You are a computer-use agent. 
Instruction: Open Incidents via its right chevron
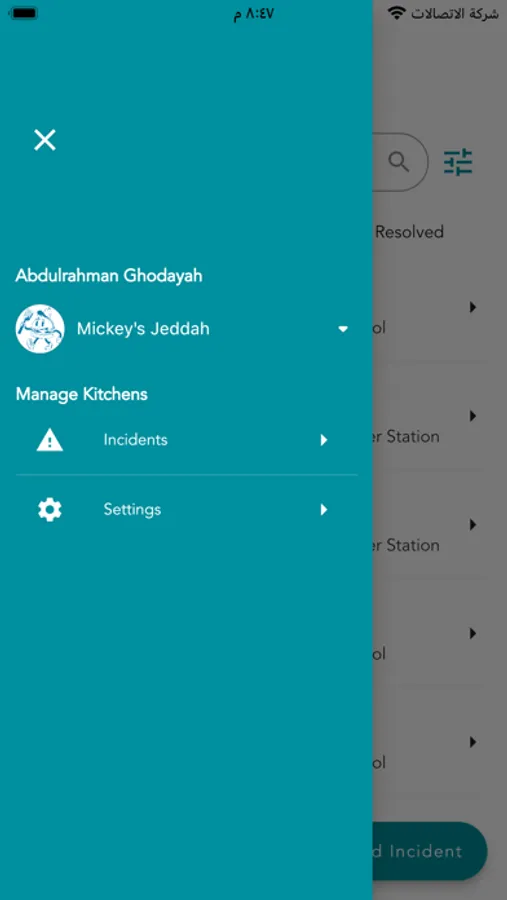(x=324, y=440)
